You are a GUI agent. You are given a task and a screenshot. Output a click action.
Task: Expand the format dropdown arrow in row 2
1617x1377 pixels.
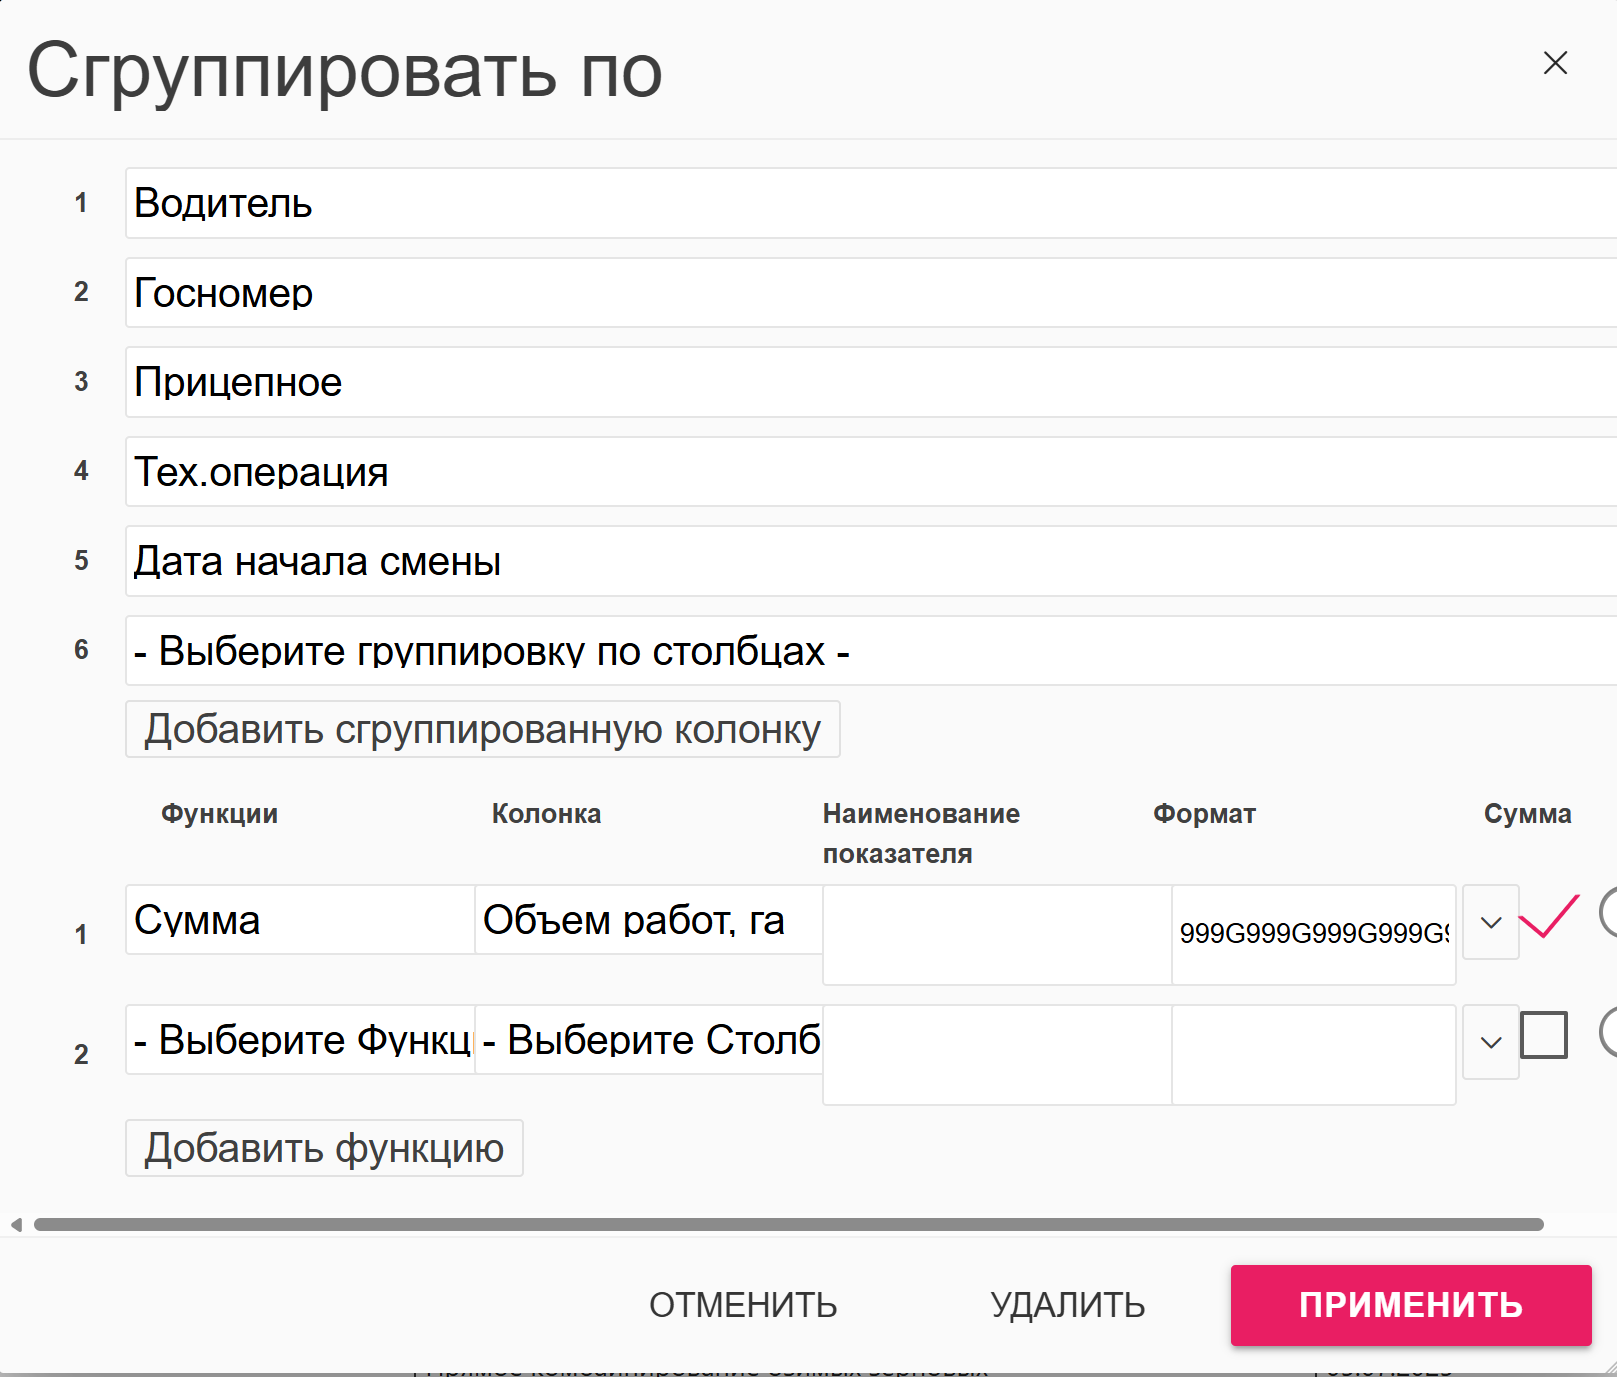[x=1490, y=1043]
